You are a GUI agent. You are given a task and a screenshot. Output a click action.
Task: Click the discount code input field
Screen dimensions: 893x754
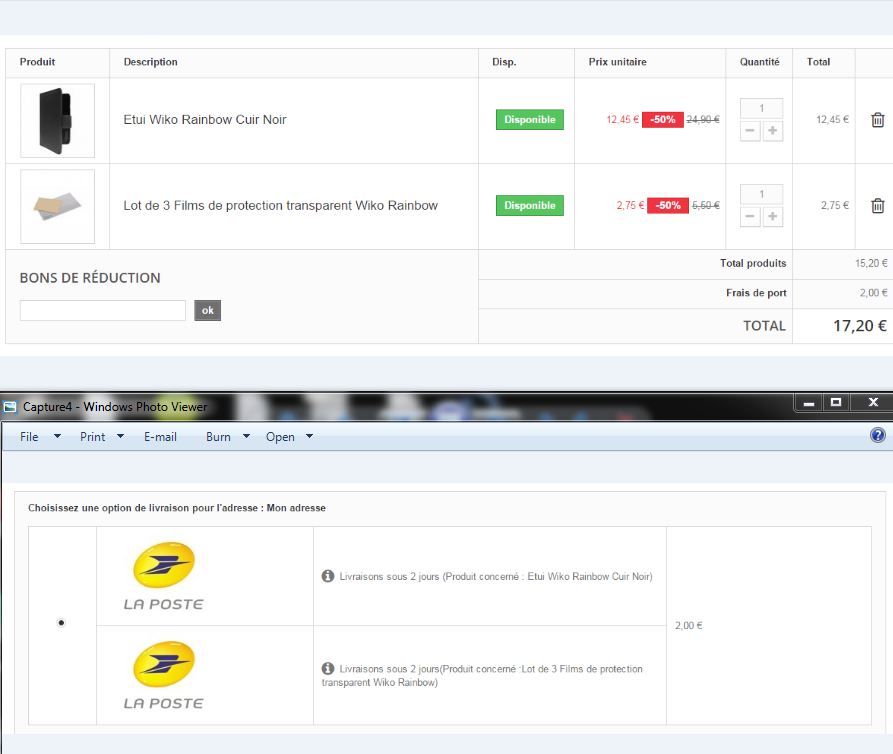pos(103,310)
